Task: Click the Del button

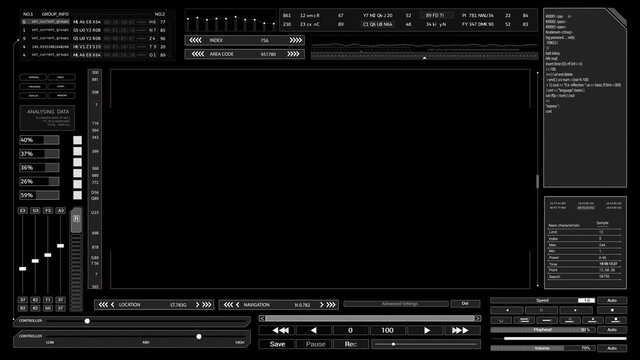Action: click(x=465, y=304)
